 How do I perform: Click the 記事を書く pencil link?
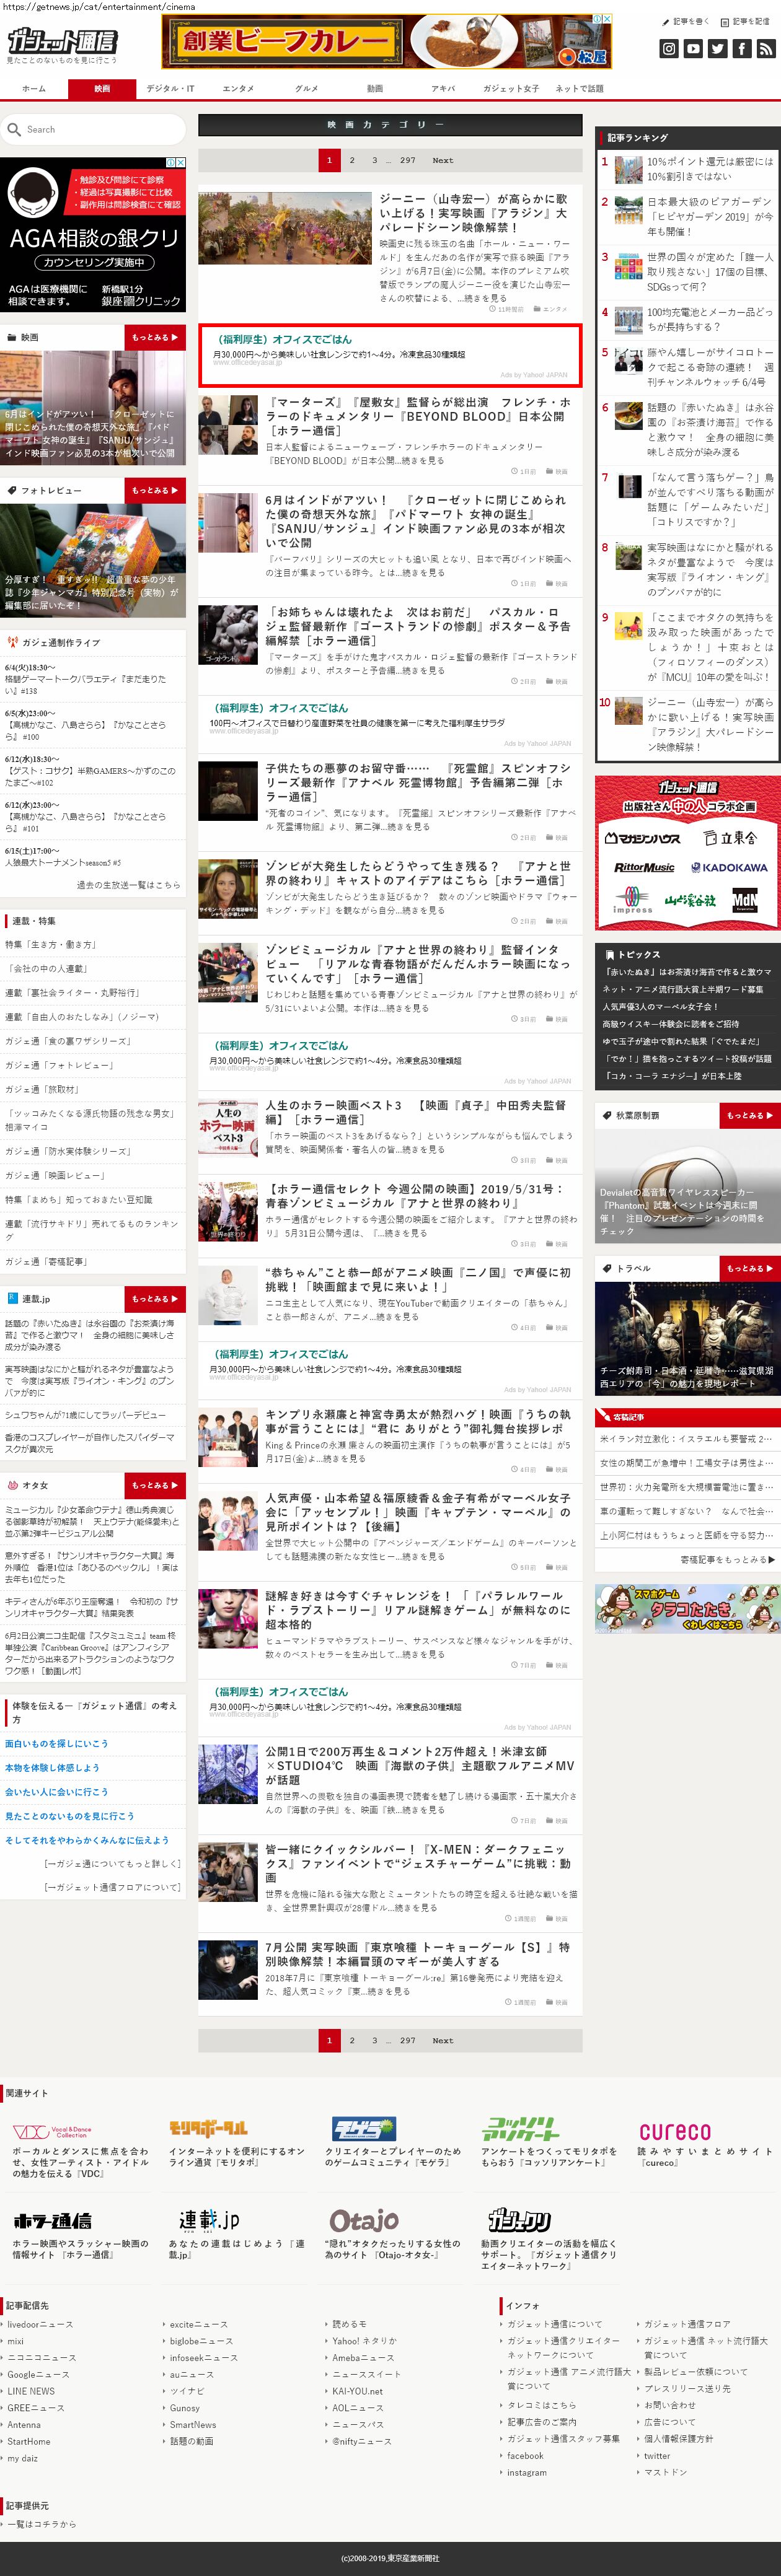click(685, 21)
